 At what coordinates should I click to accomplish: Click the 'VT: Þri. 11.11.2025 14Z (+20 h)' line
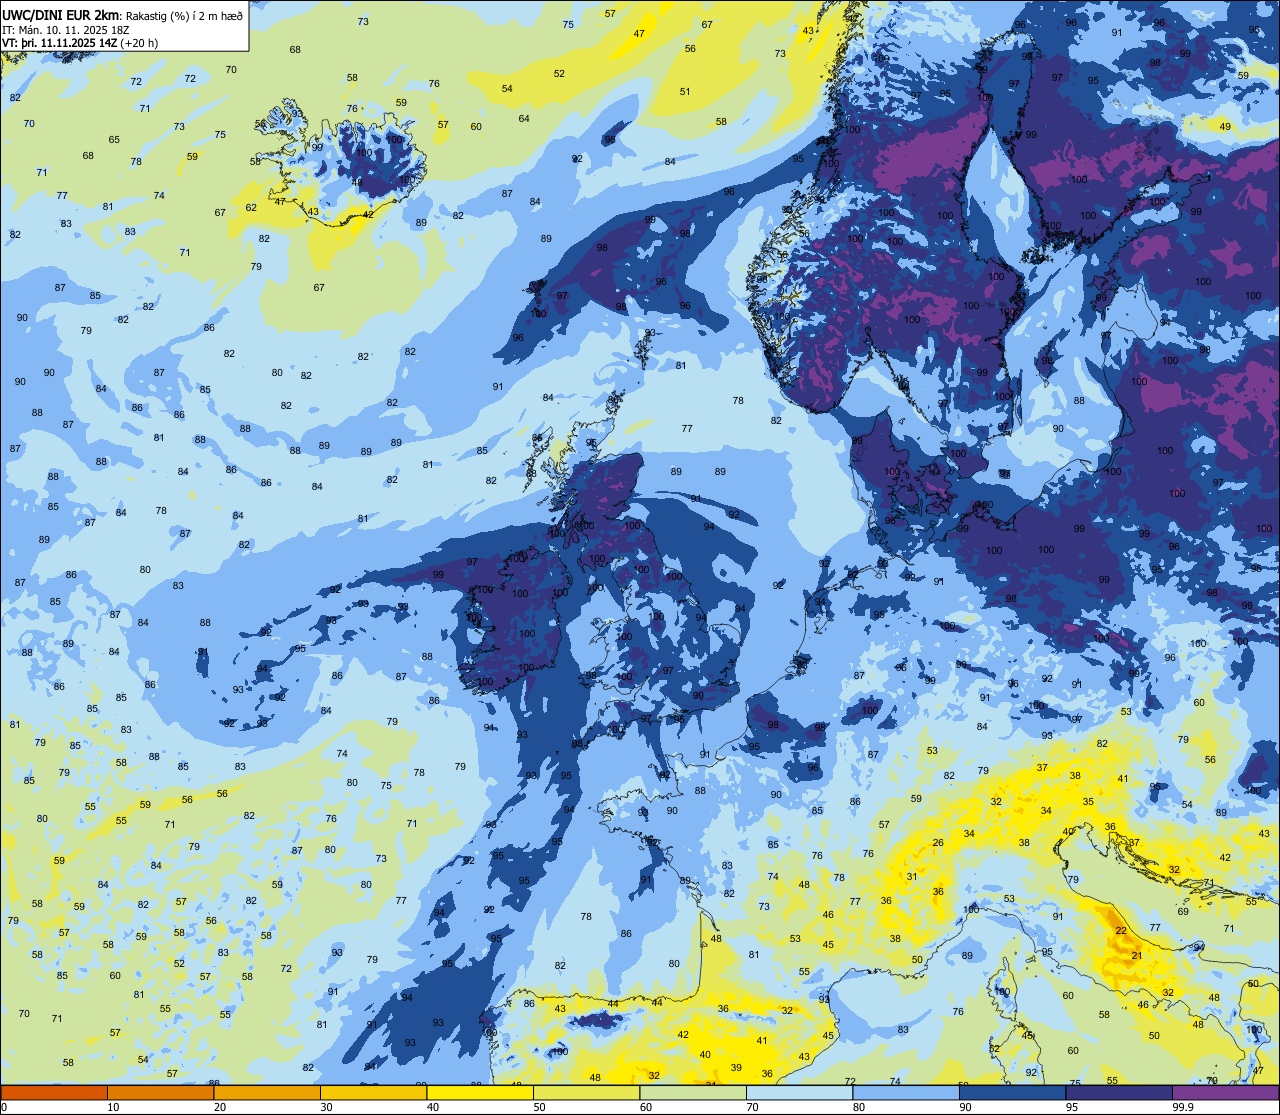(x=79, y=43)
